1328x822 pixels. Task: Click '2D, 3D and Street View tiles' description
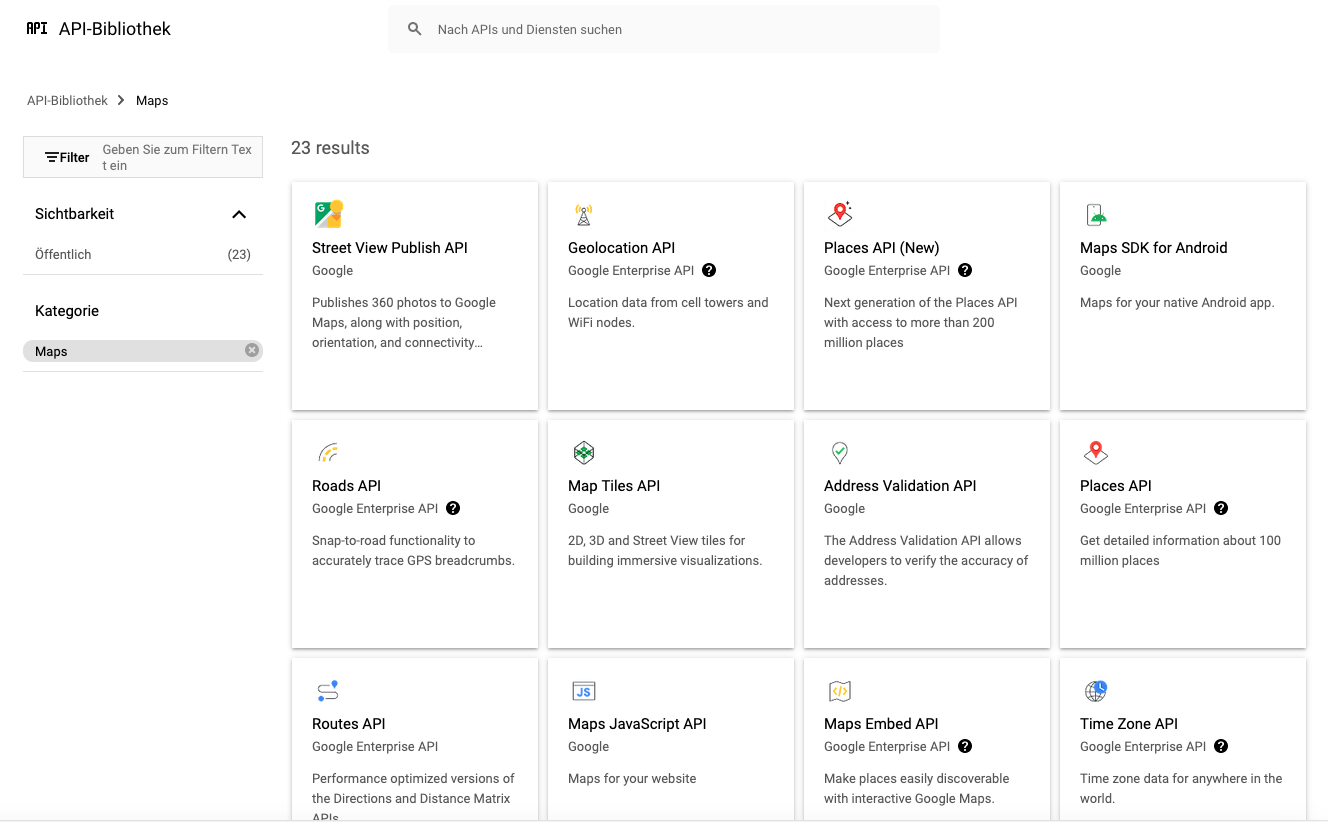tap(665, 550)
